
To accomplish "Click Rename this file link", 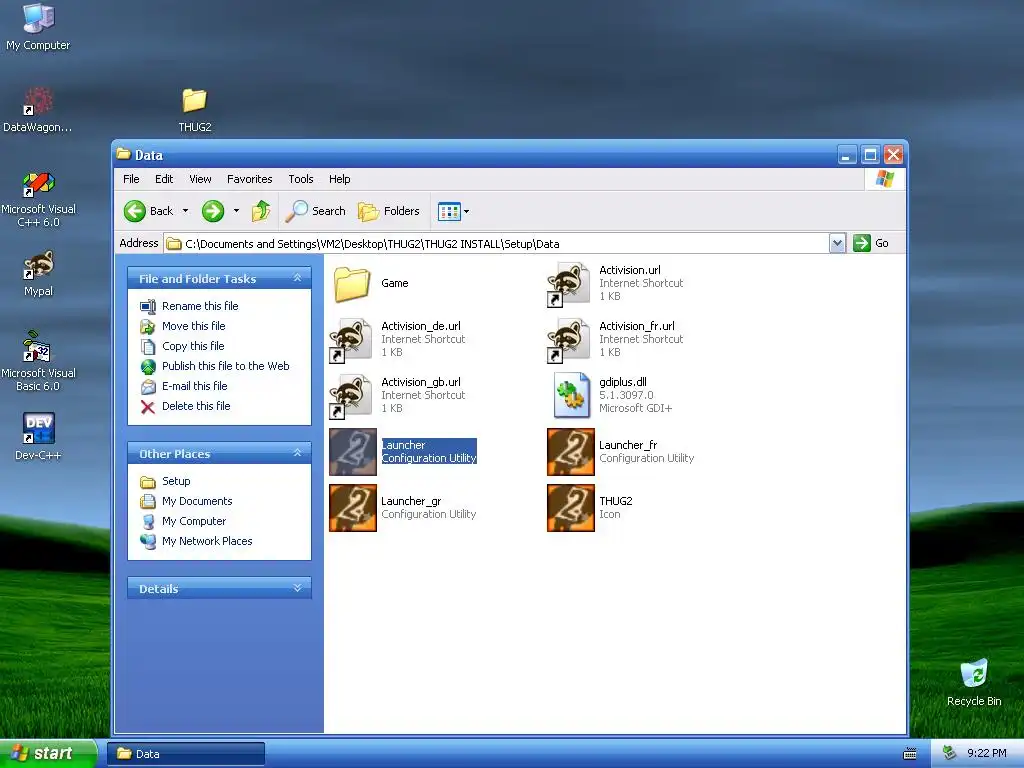I will point(200,306).
